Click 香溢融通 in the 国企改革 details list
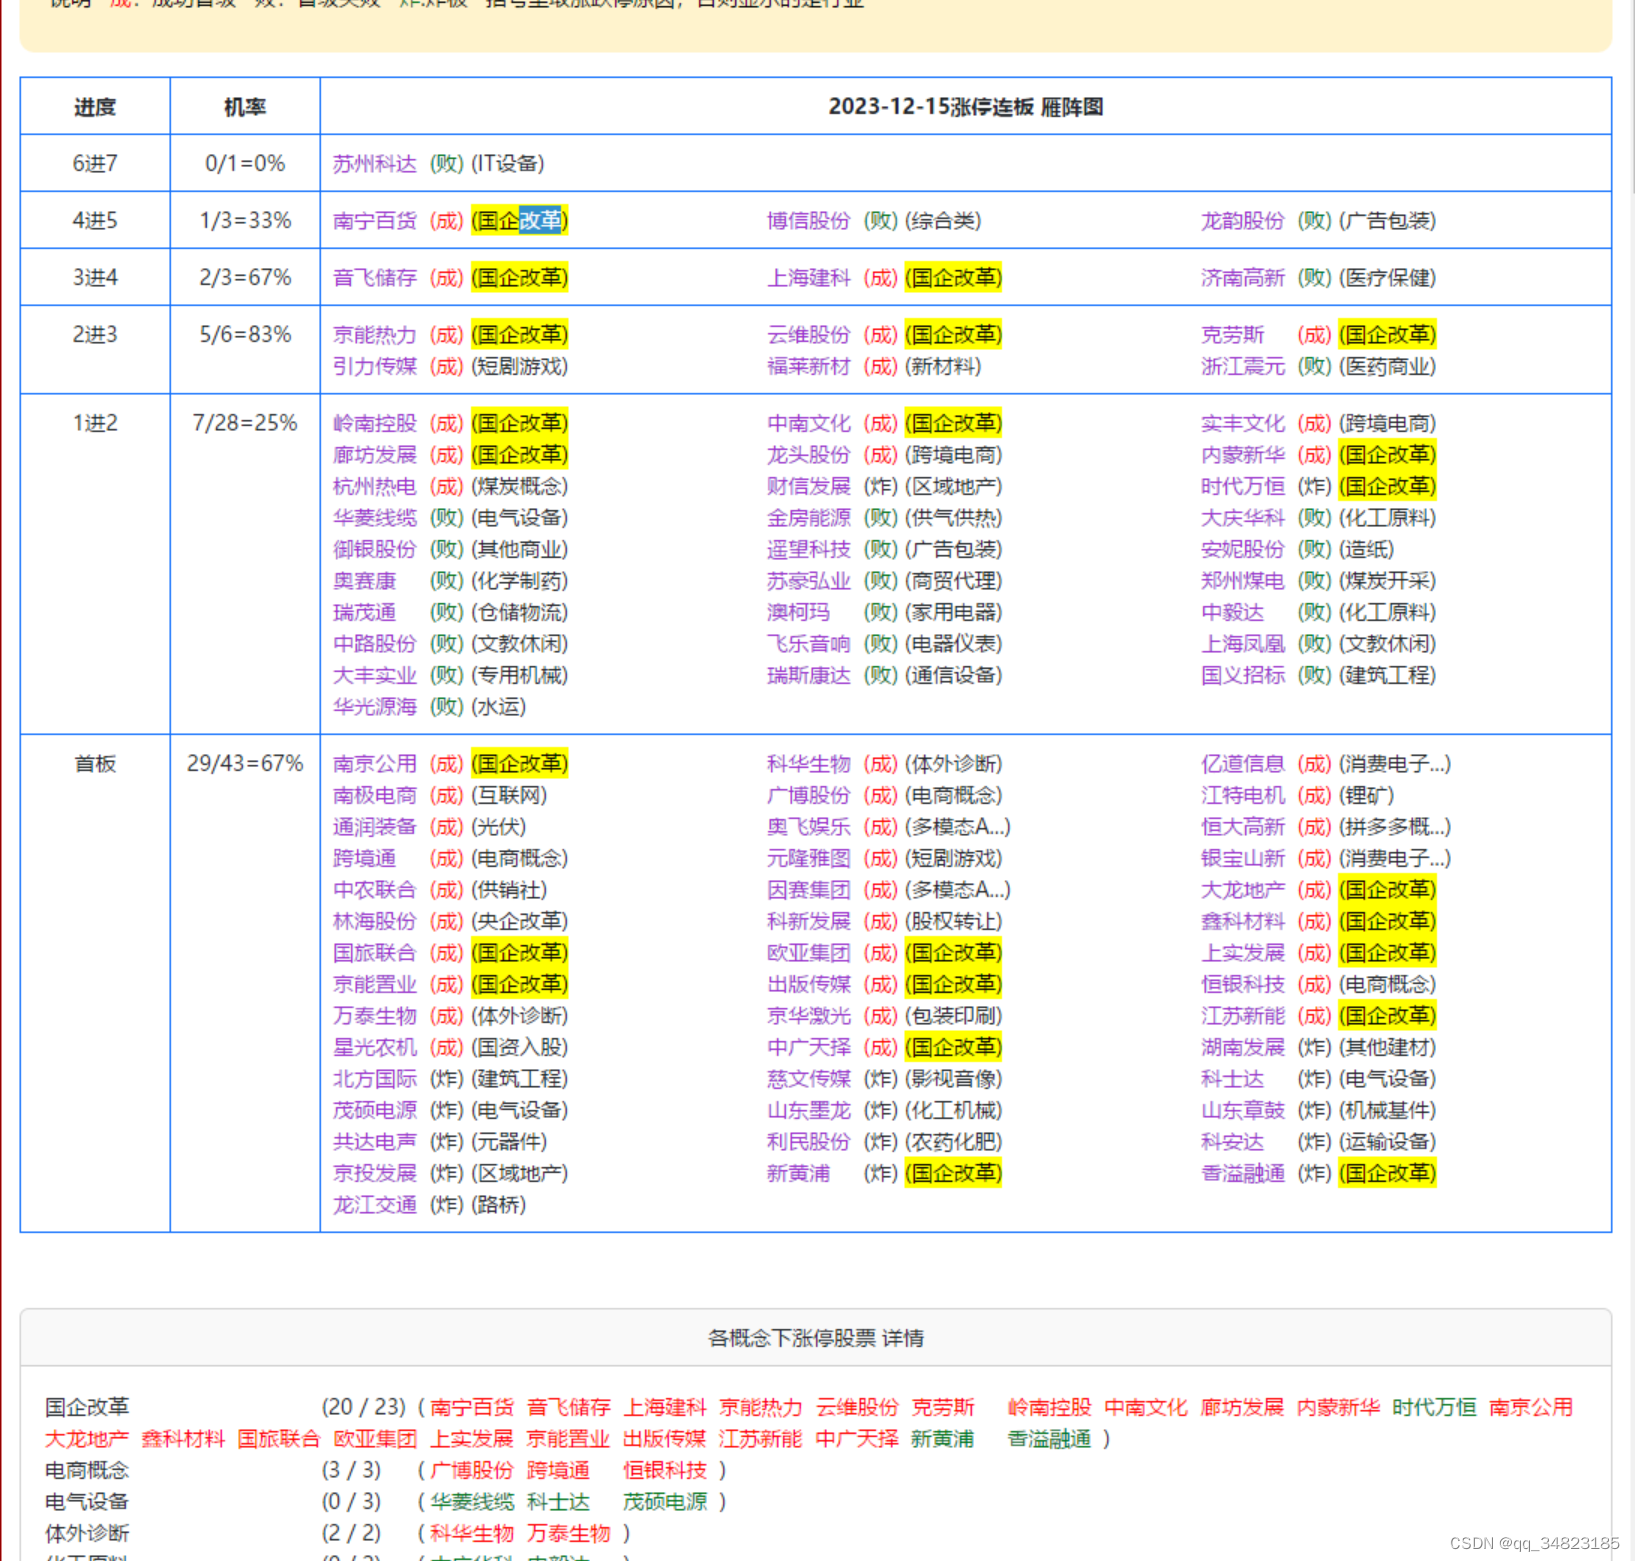Viewport: 1635px width, 1561px height. [x=1049, y=1438]
